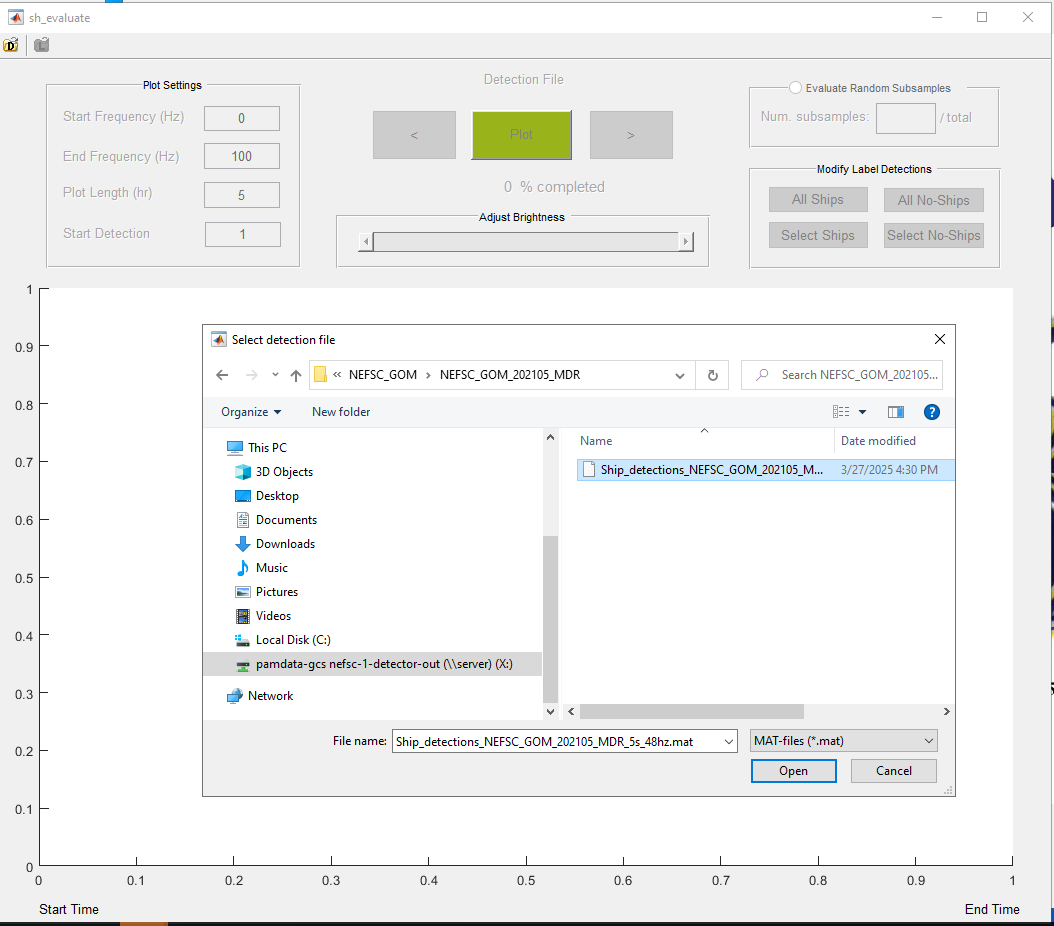The image size is (1054, 926).
Task: Cancel the file selection dialog
Action: 893,771
